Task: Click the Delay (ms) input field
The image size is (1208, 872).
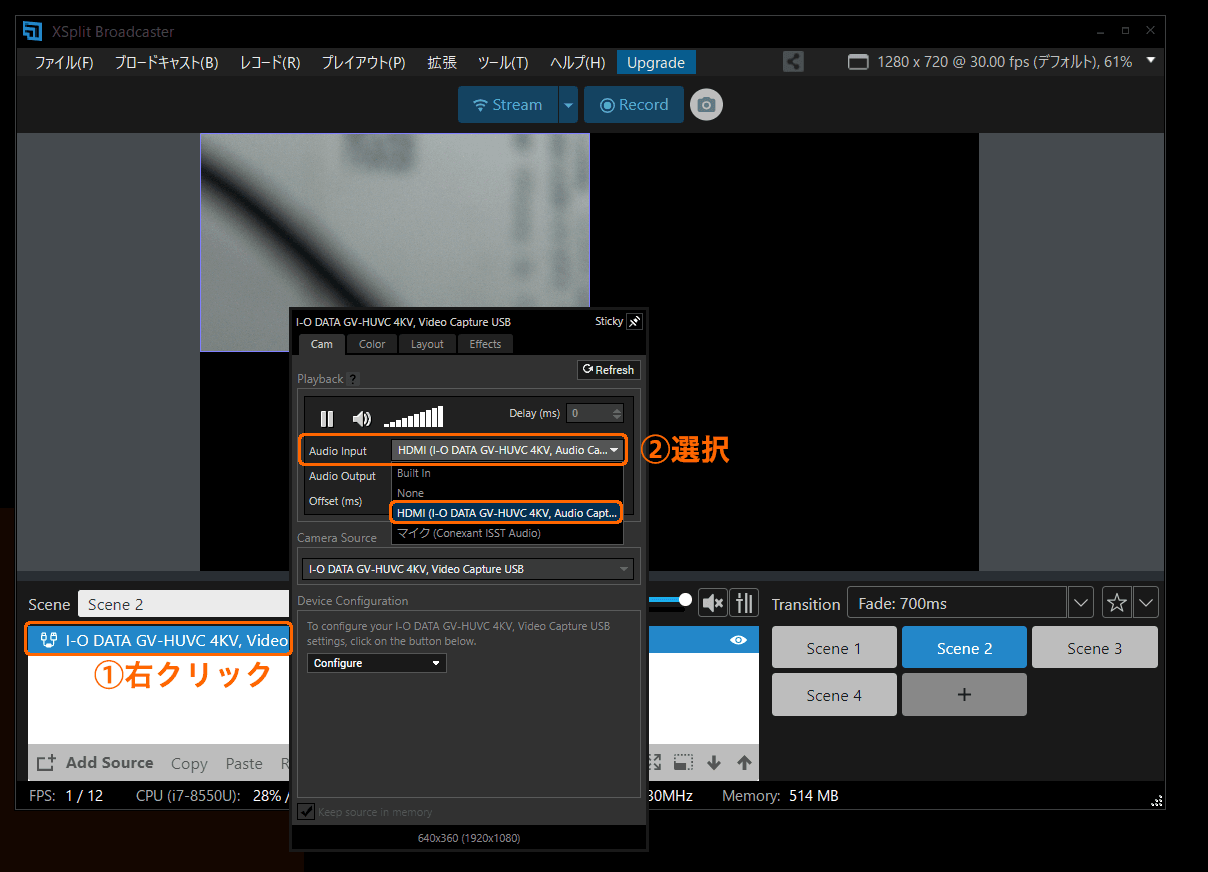Action: [x=588, y=413]
